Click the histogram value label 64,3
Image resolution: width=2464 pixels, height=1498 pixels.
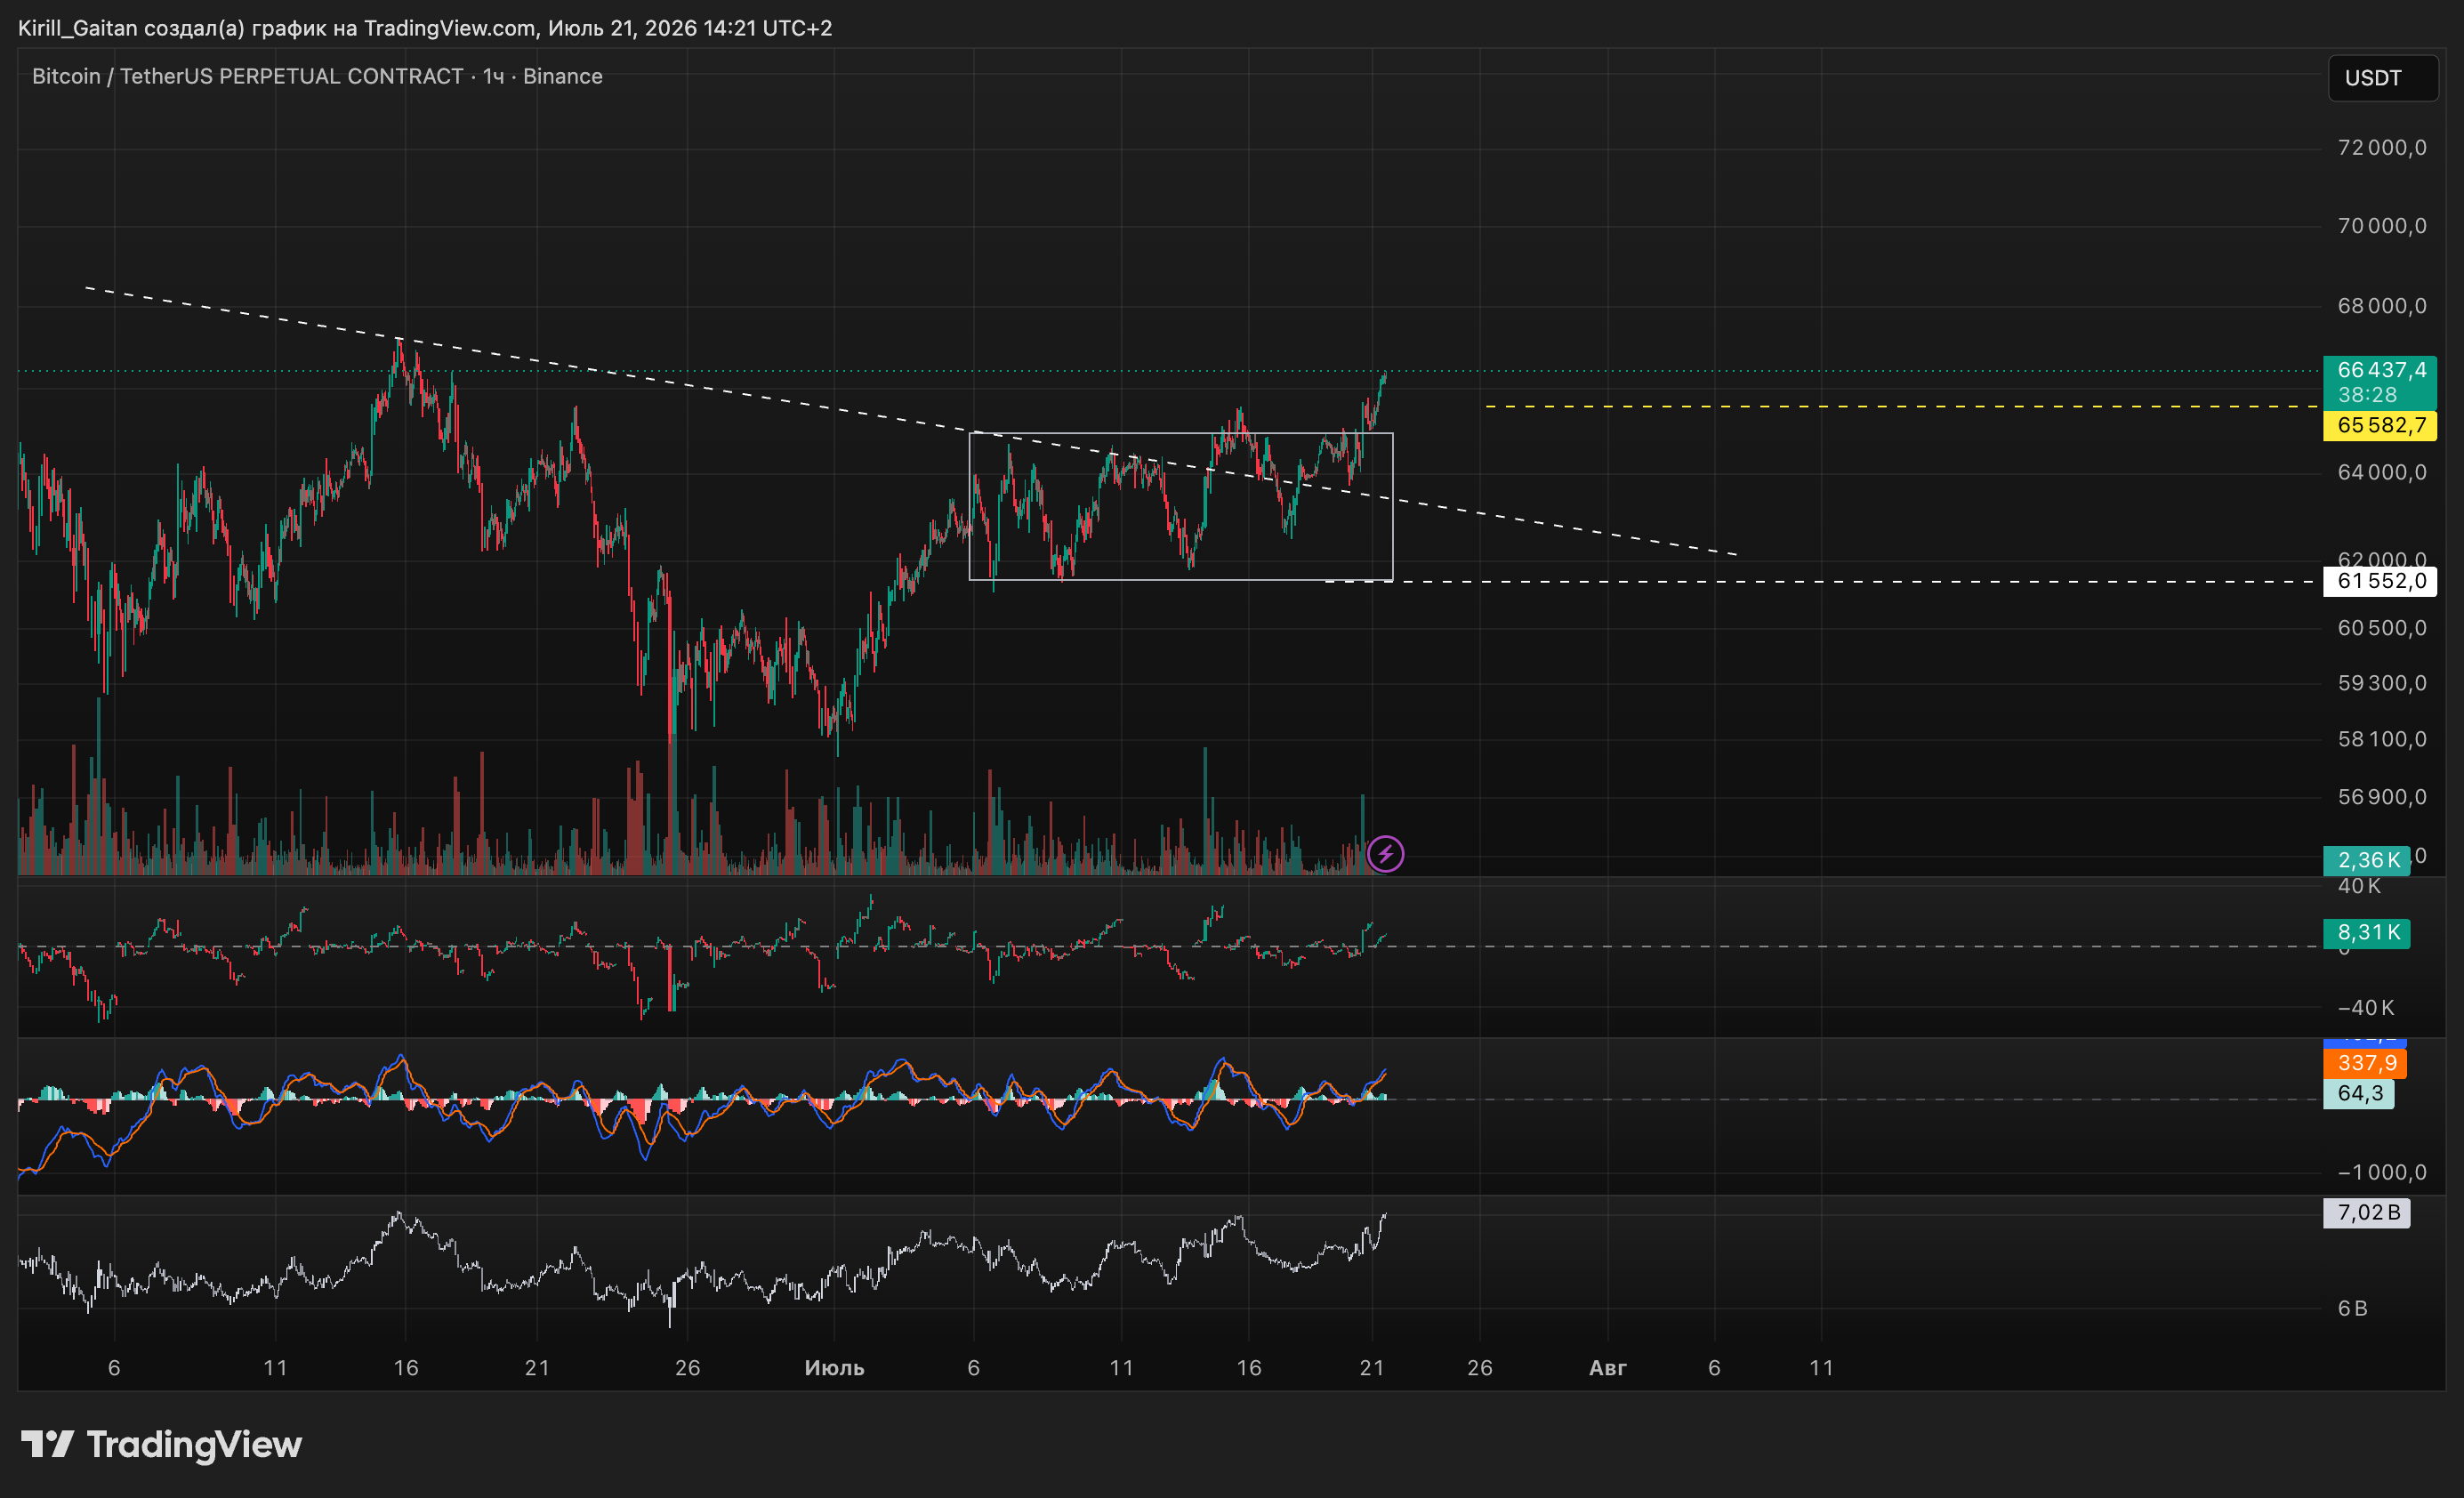tap(2358, 1094)
